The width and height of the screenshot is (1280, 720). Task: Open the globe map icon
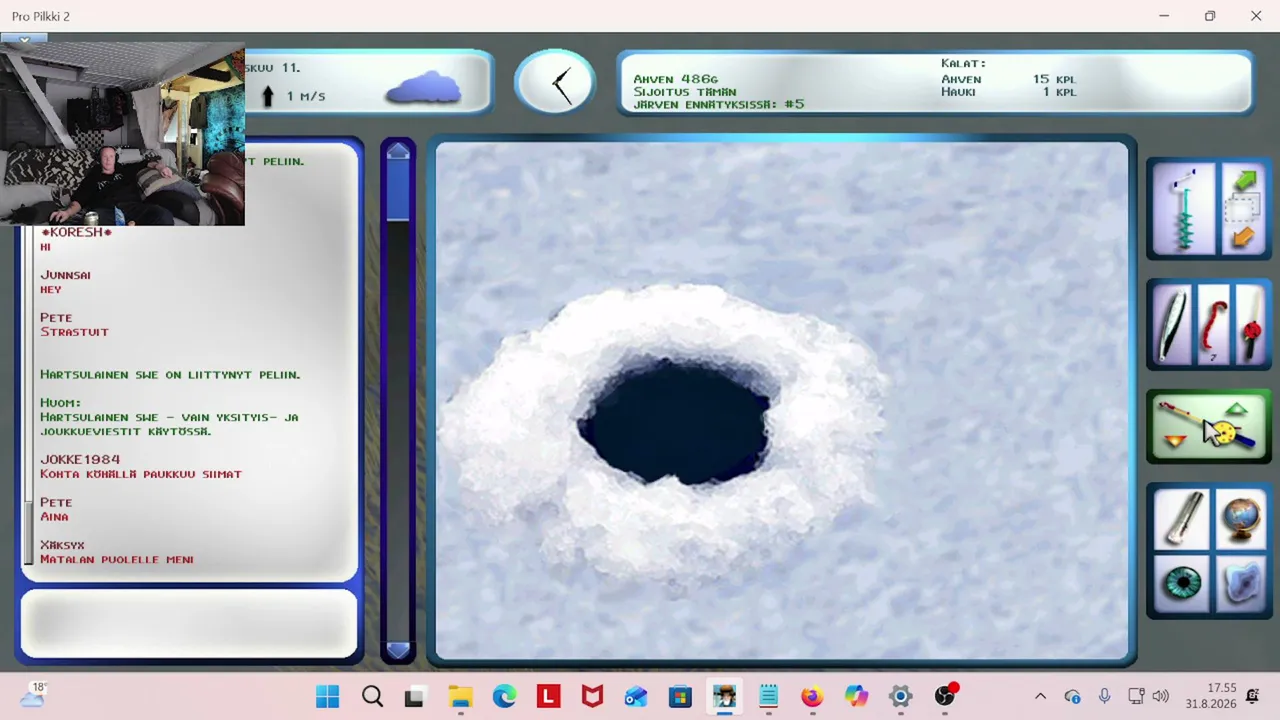click(1240, 519)
